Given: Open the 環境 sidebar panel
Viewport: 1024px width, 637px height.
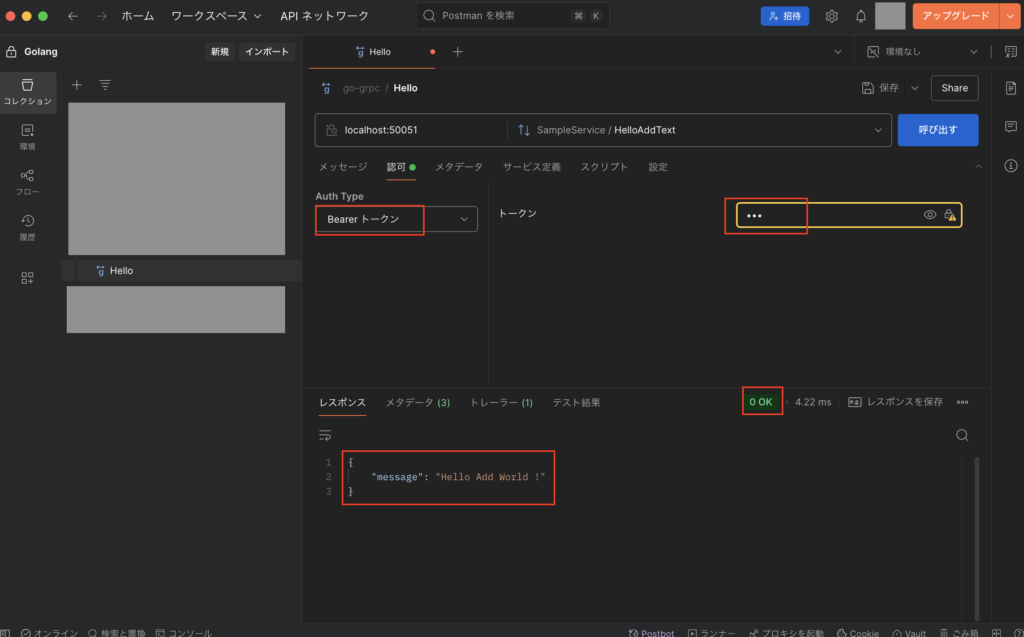Looking at the screenshot, I should click(27, 137).
